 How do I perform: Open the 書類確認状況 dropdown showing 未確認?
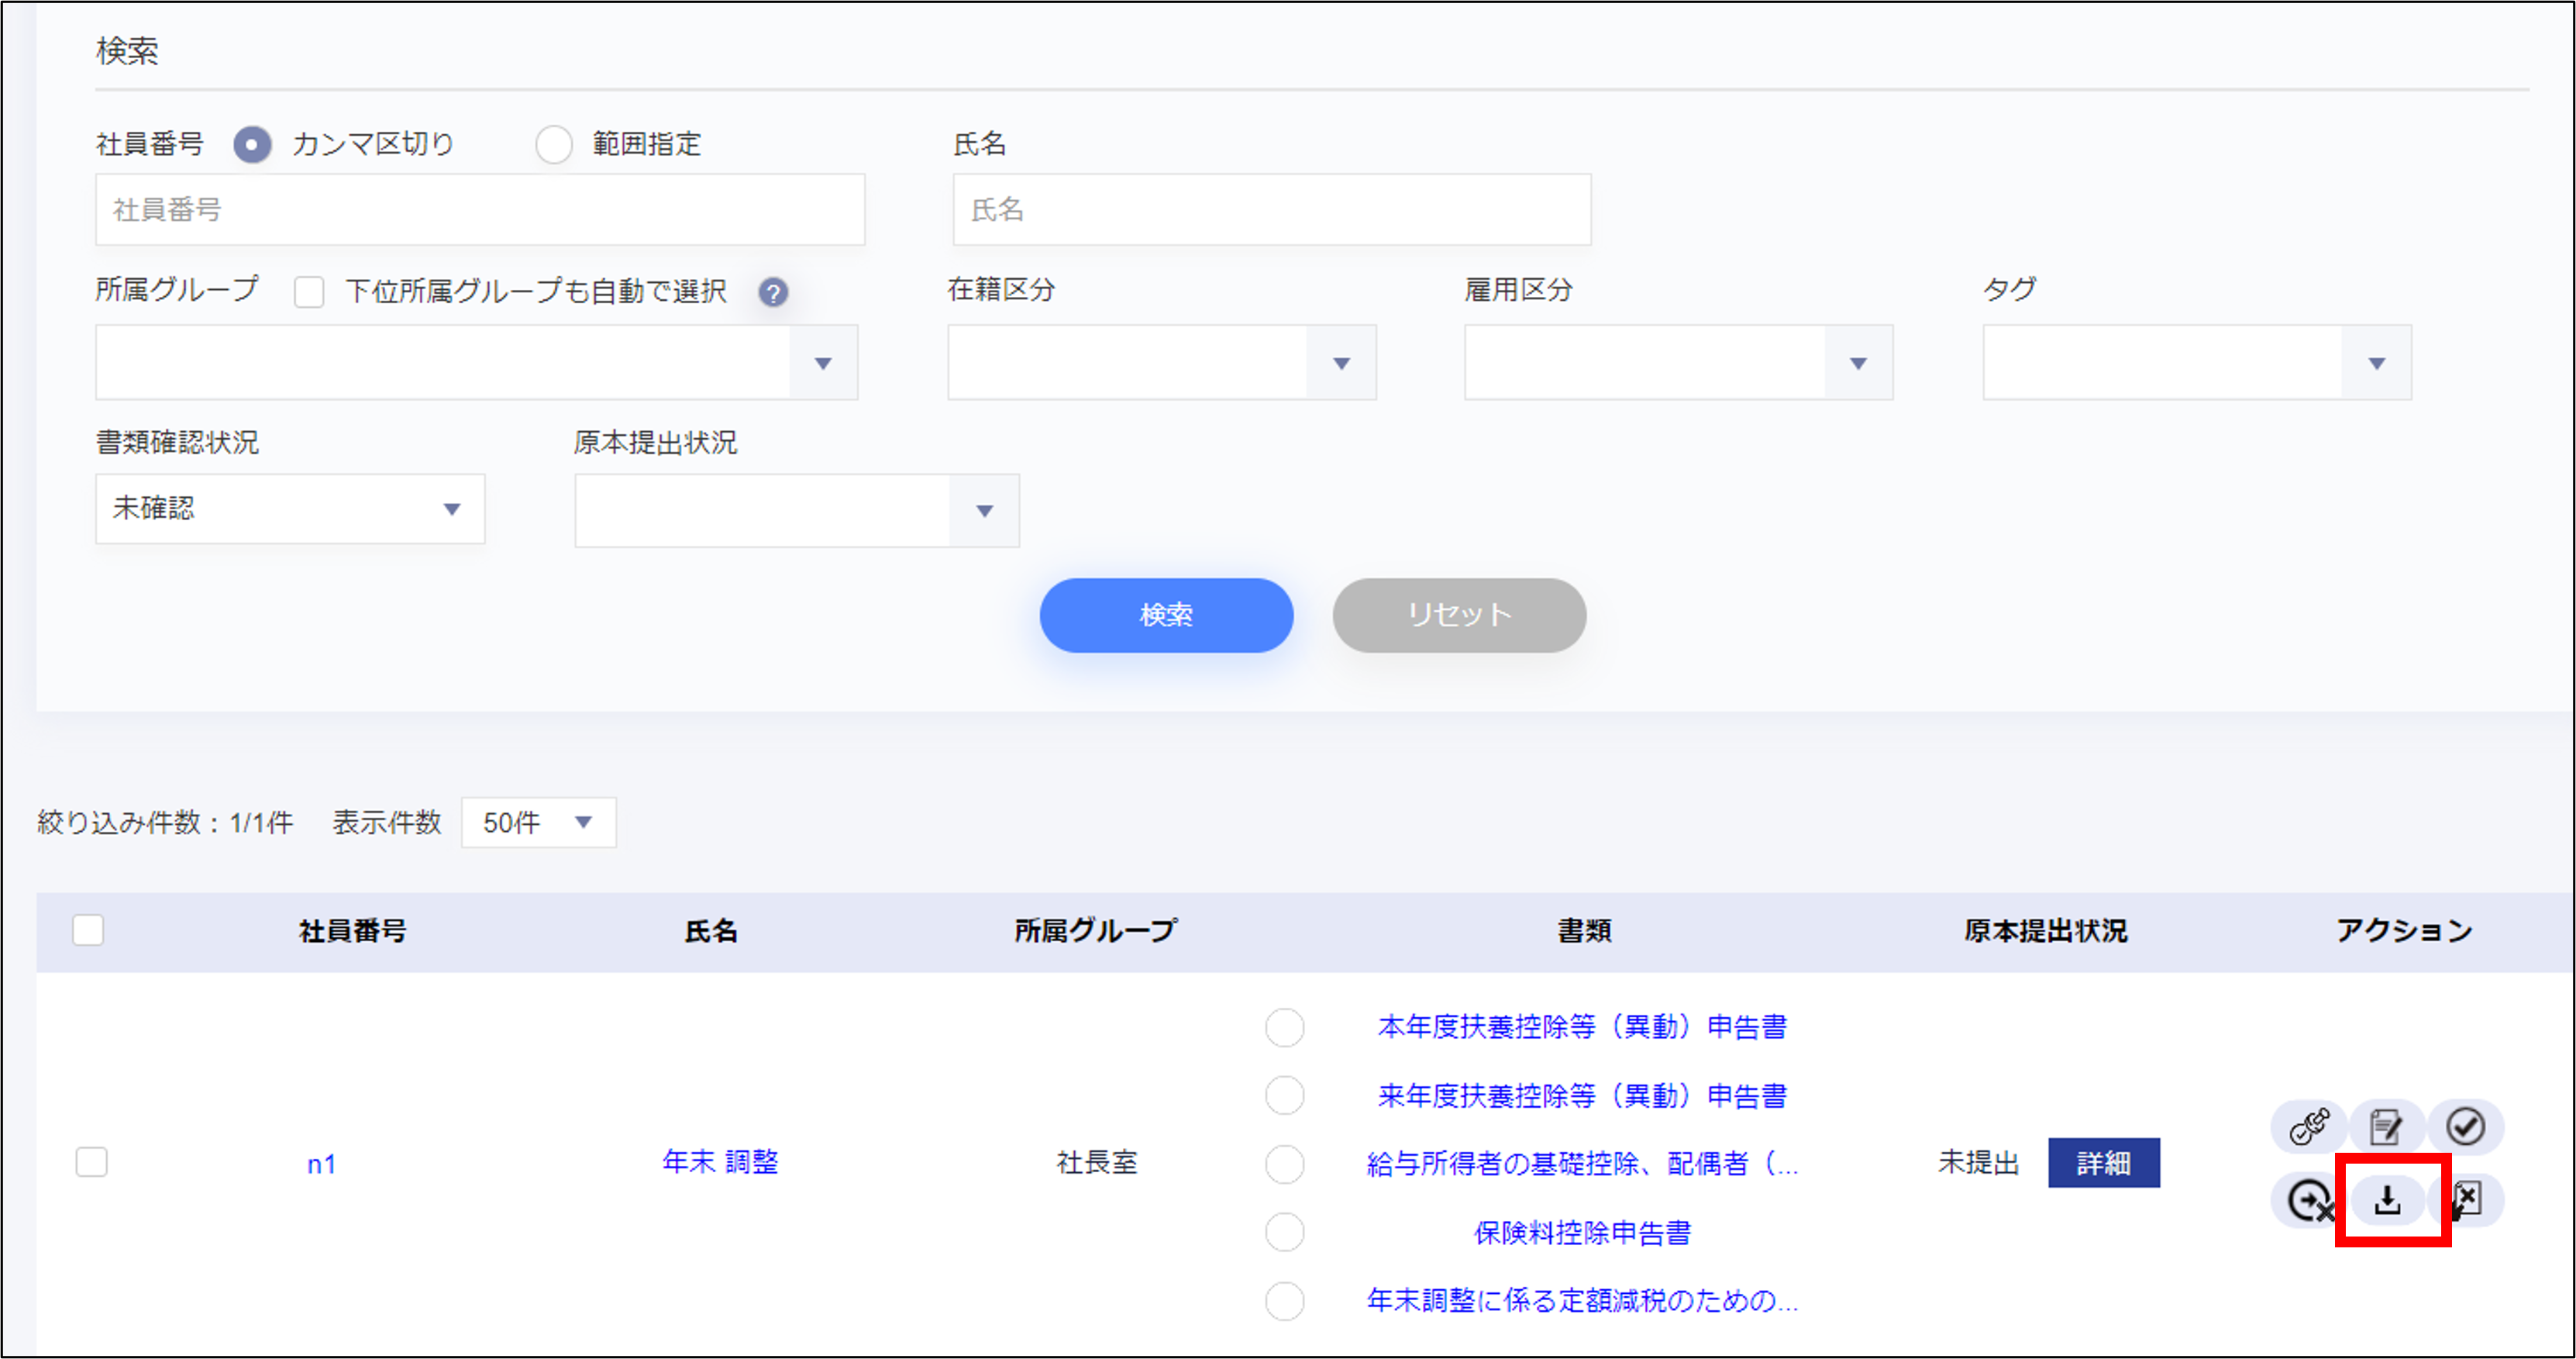(x=290, y=509)
